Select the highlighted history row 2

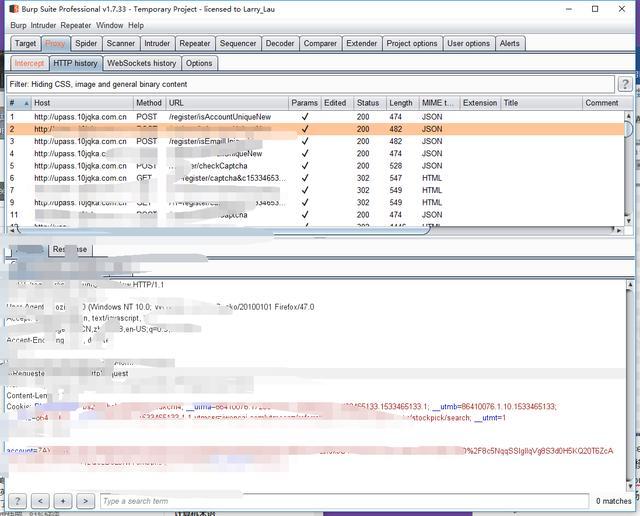315,129
